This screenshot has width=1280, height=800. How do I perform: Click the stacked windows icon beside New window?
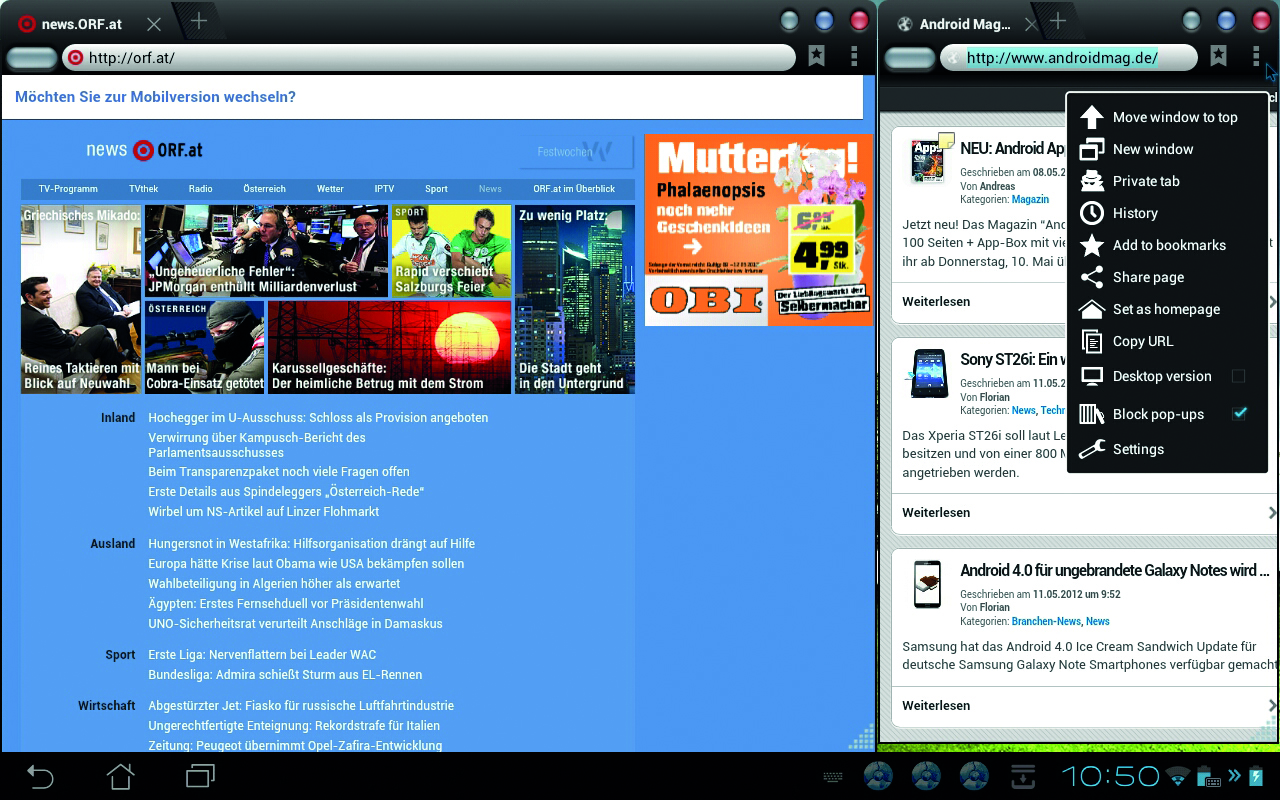click(1091, 149)
